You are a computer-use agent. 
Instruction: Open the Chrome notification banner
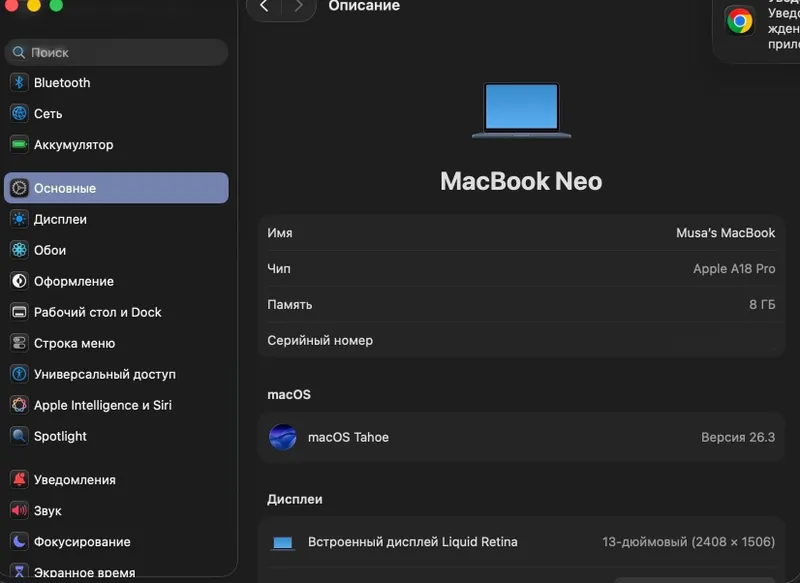[x=757, y=31]
